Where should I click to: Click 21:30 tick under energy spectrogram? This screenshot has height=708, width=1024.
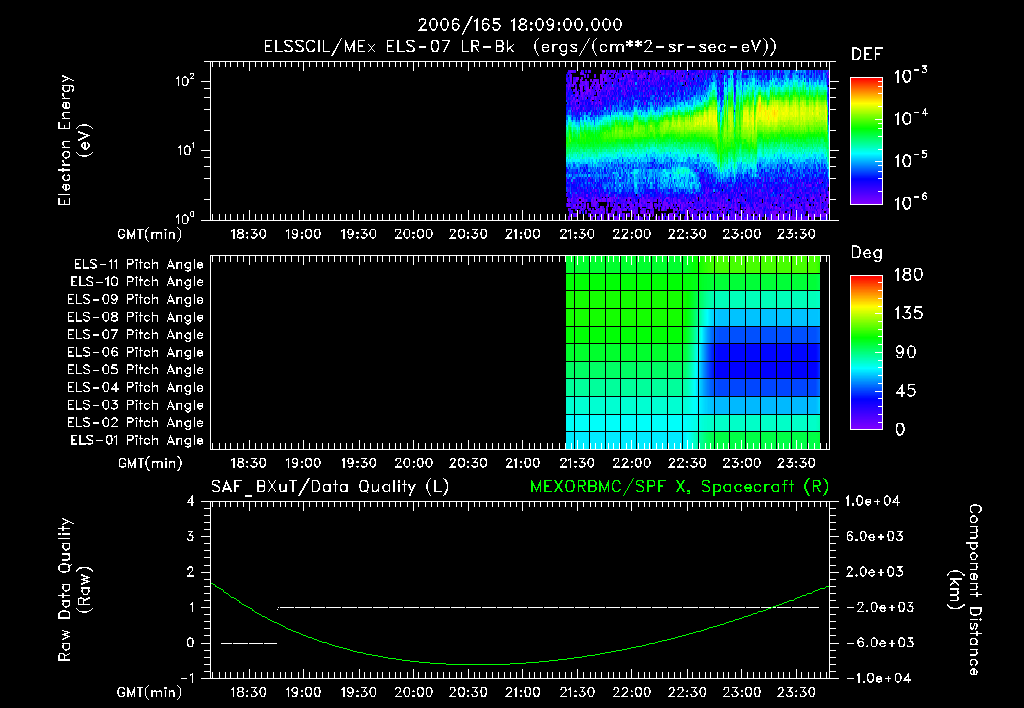[x=577, y=234]
